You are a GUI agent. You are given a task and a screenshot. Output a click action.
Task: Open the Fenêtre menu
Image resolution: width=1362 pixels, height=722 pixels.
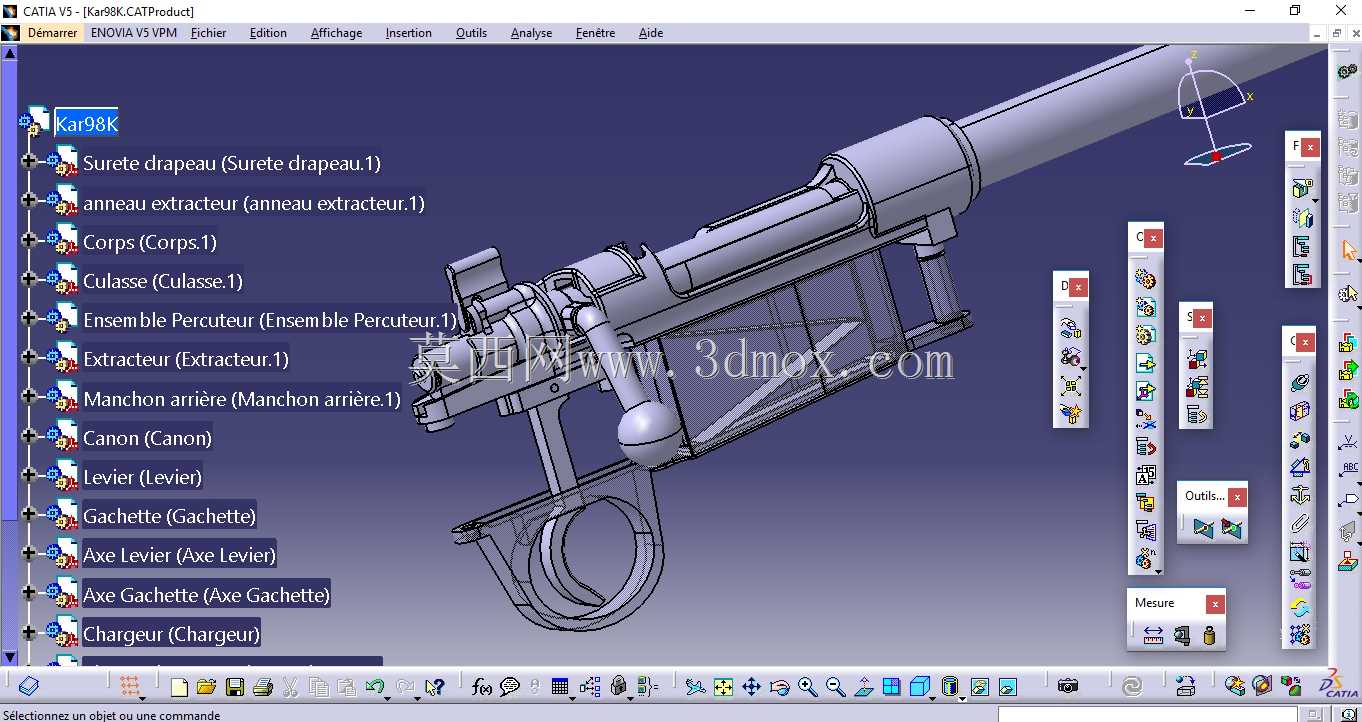point(595,33)
